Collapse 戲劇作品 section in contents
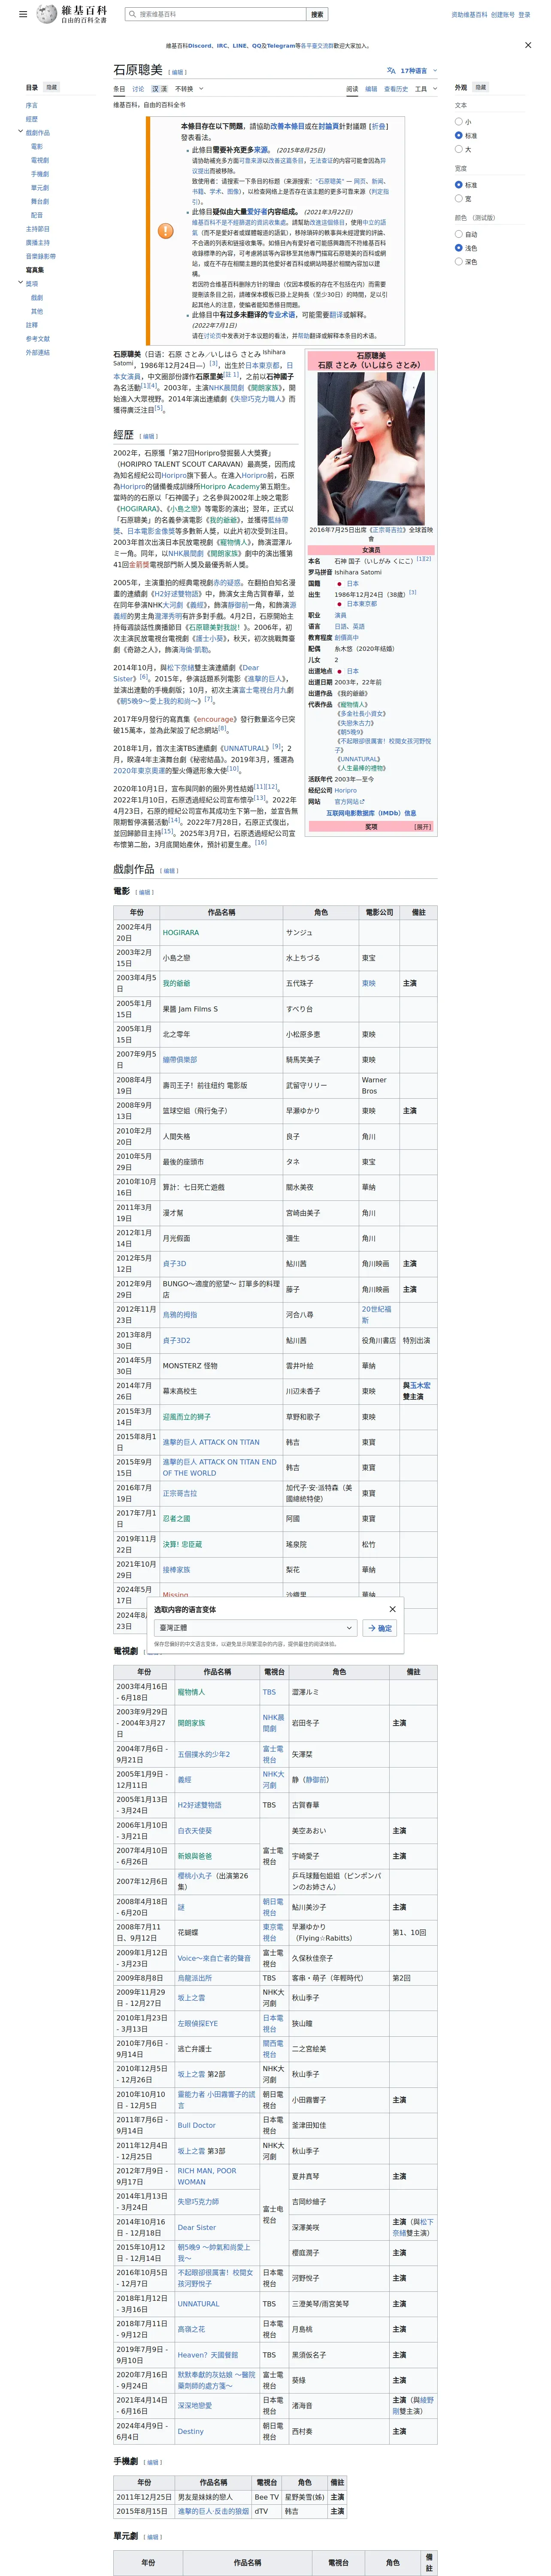Viewport: 551px width, 2576px height. pyautogui.click(x=20, y=132)
